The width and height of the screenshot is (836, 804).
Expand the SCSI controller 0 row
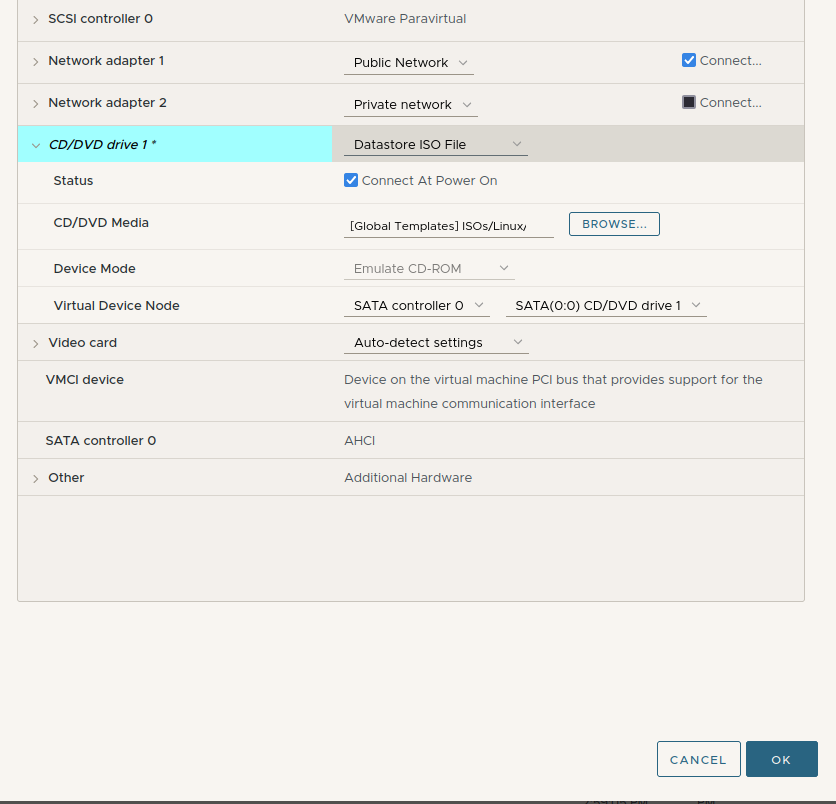[x=36, y=19]
